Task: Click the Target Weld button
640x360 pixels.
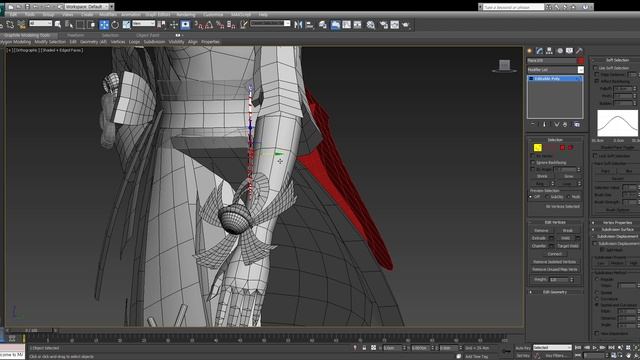Action: pos(568,246)
